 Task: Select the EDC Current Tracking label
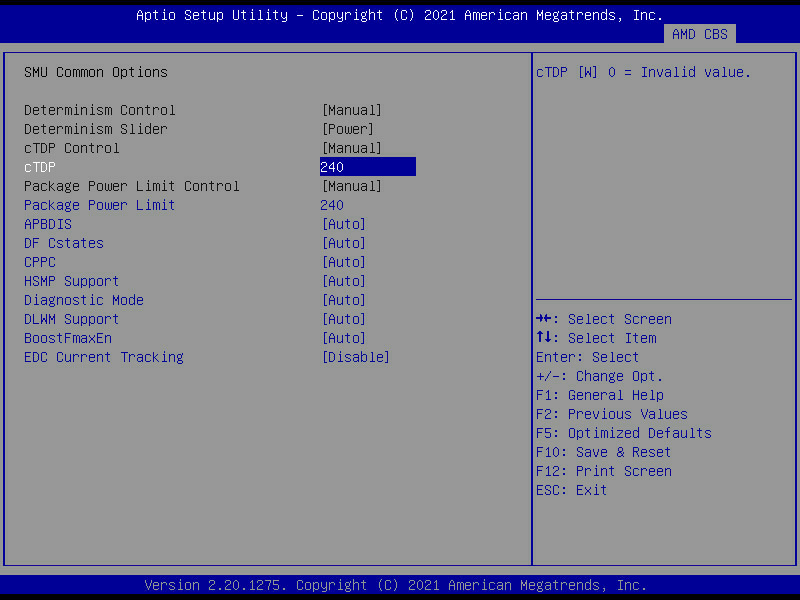click(x=104, y=357)
